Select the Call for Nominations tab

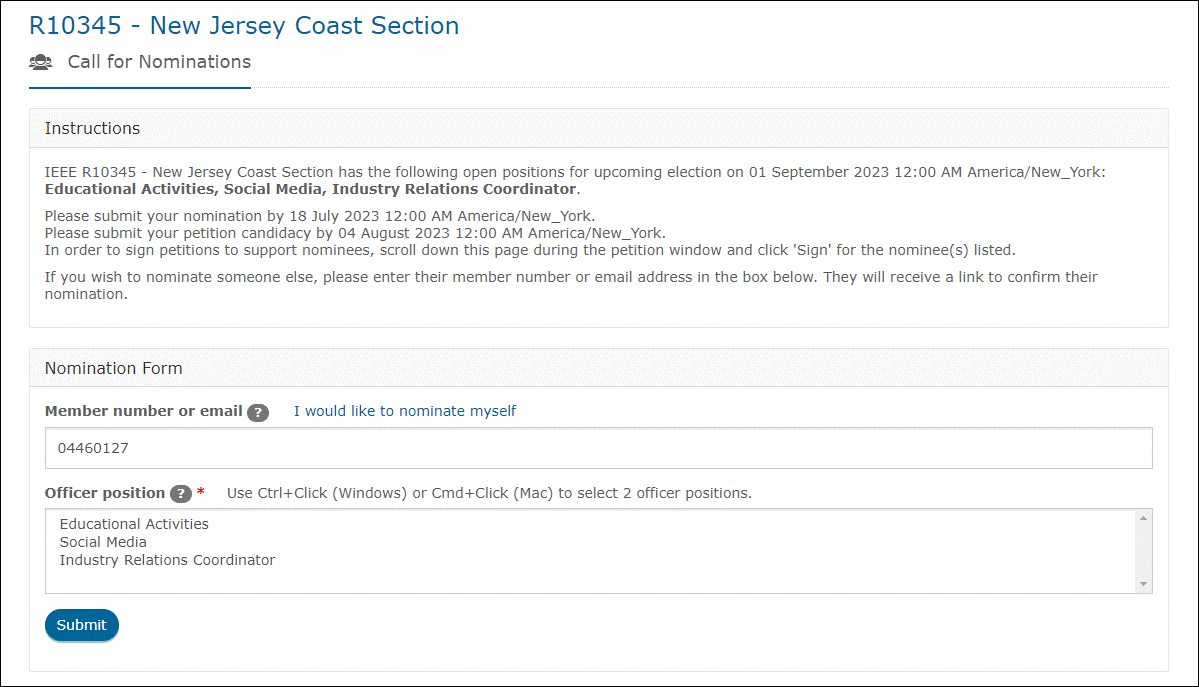click(140, 62)
